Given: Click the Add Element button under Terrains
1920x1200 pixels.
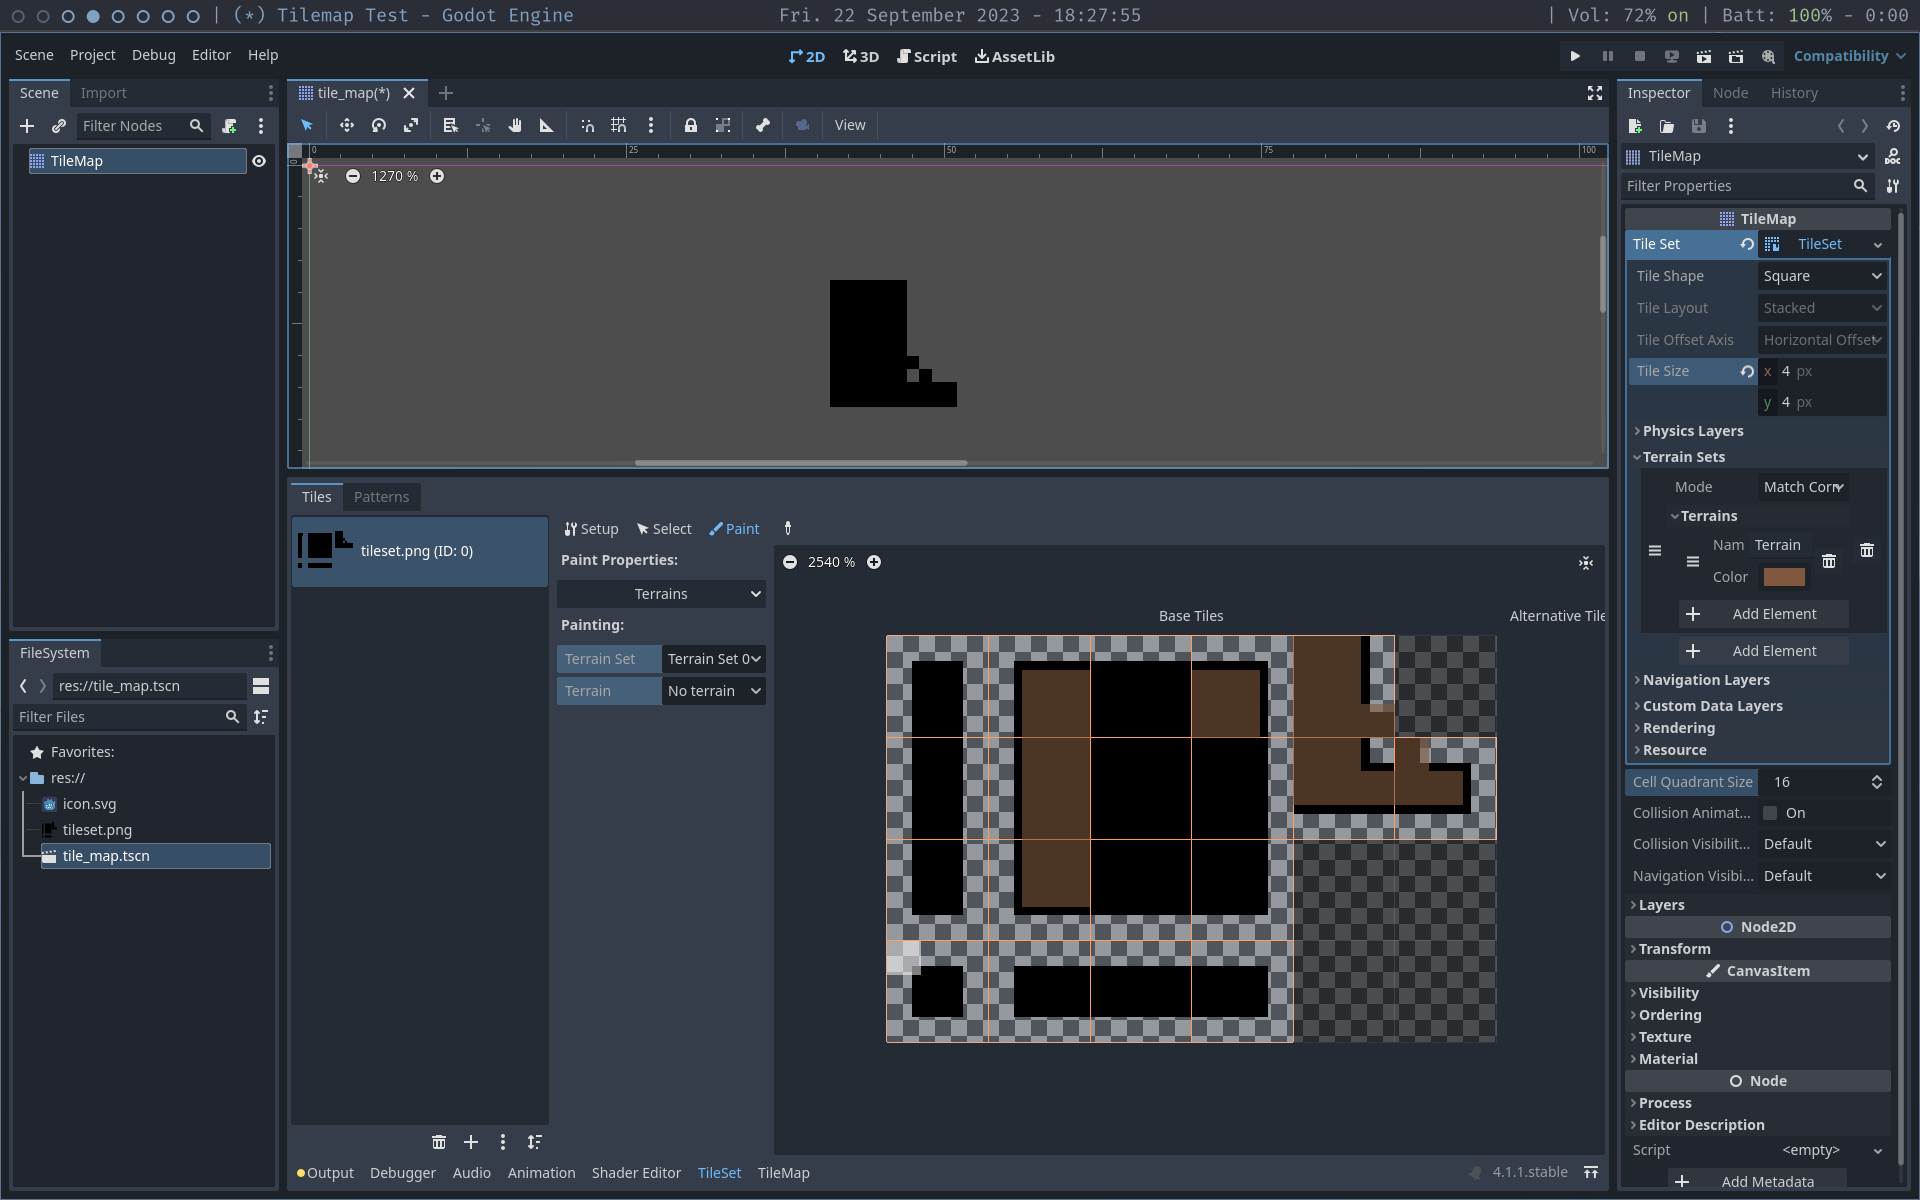Looking at the screenshot, I should click(x=1763, y=614).
